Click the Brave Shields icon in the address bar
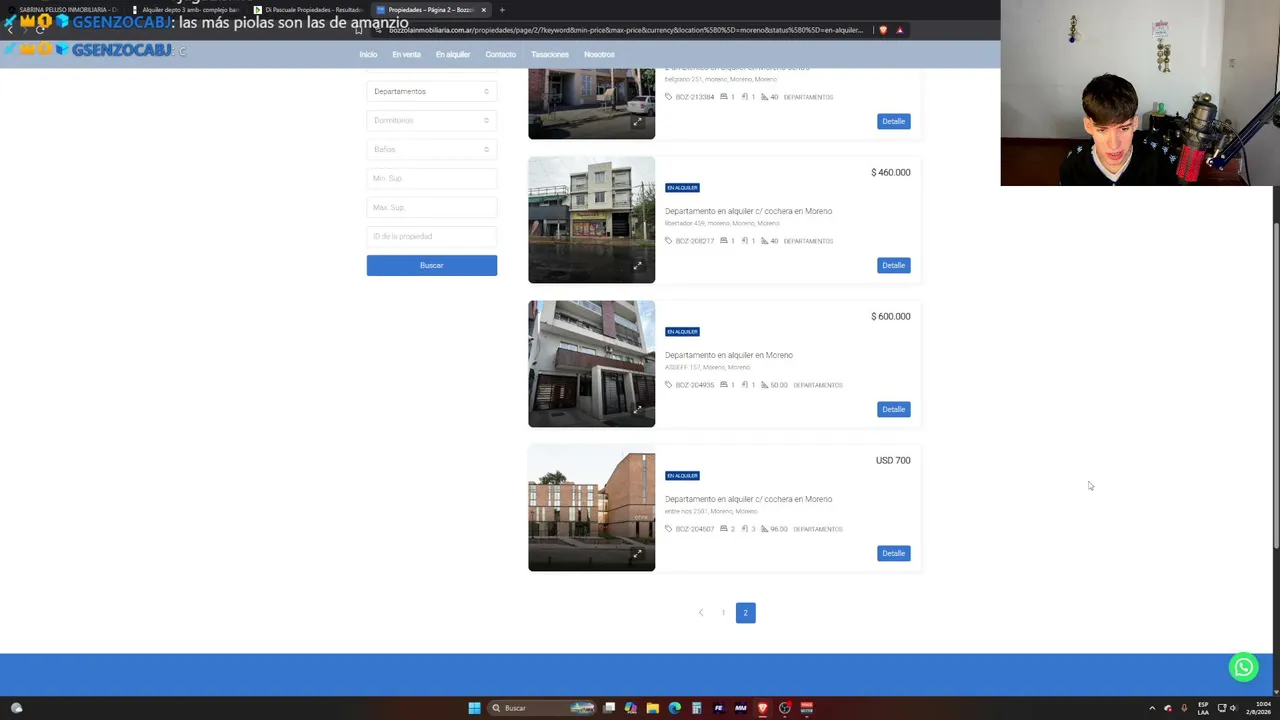This screenshot has width=1280, height=720. click(882, 30)
